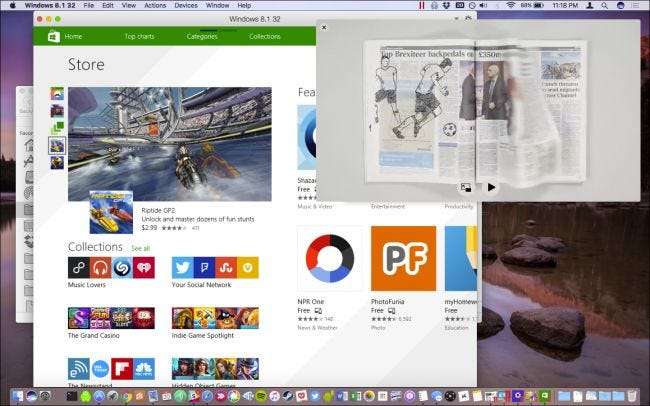Click the picture-in-picture restore button
The width and height of the screenshot is (650, 406).
[x=466, y=187]
